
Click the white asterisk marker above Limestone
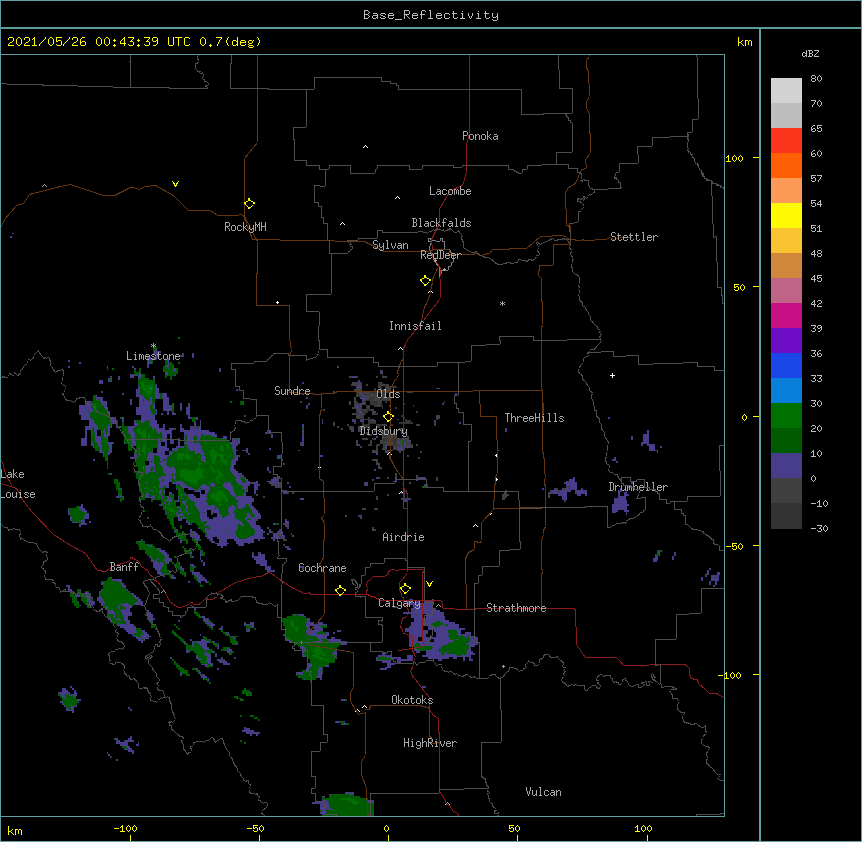click(x=153, y=346)
